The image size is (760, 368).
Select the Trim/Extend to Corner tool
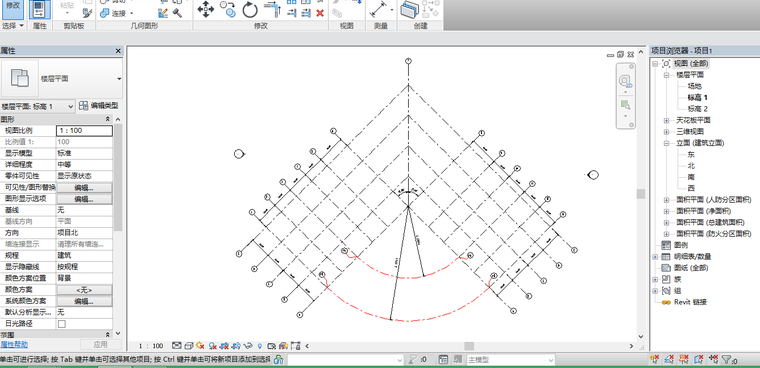pyautogui.click(x=272, y=9)
